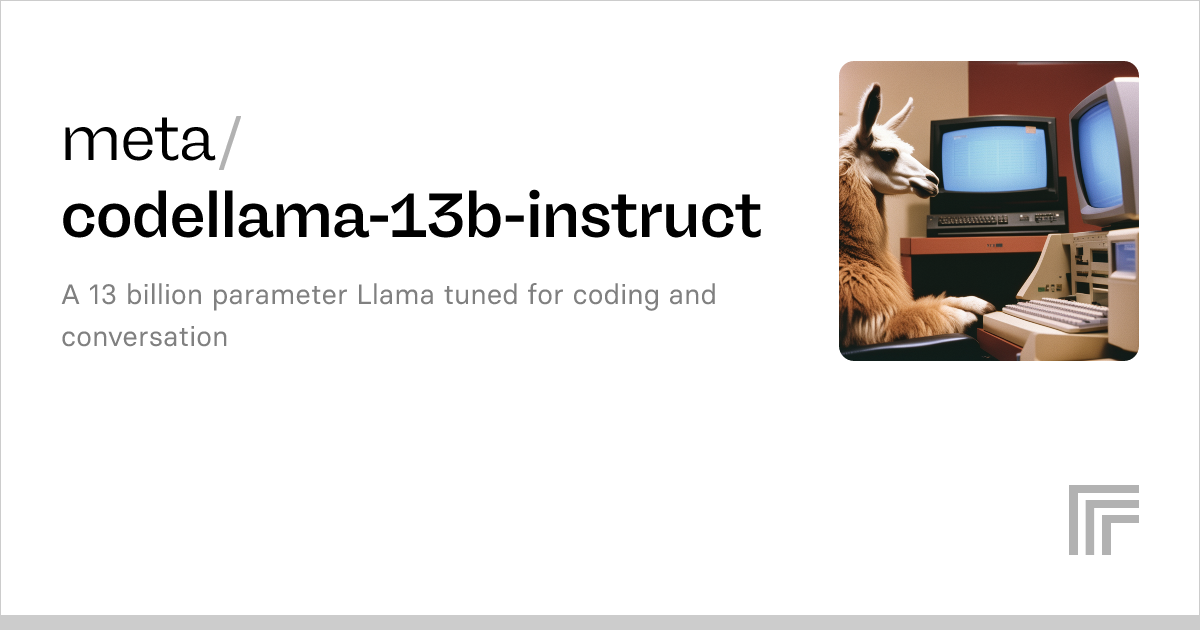Image resolution: width=1200 pixels, height=630 pixels.
Task: Open the llama at computer thumbnail
Action: pos(988,211)
